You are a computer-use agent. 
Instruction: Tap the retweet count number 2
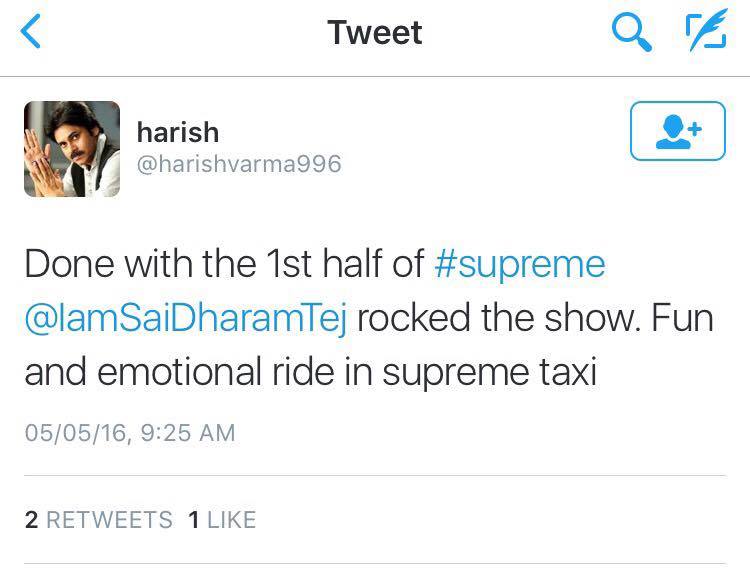click(32, 520)
